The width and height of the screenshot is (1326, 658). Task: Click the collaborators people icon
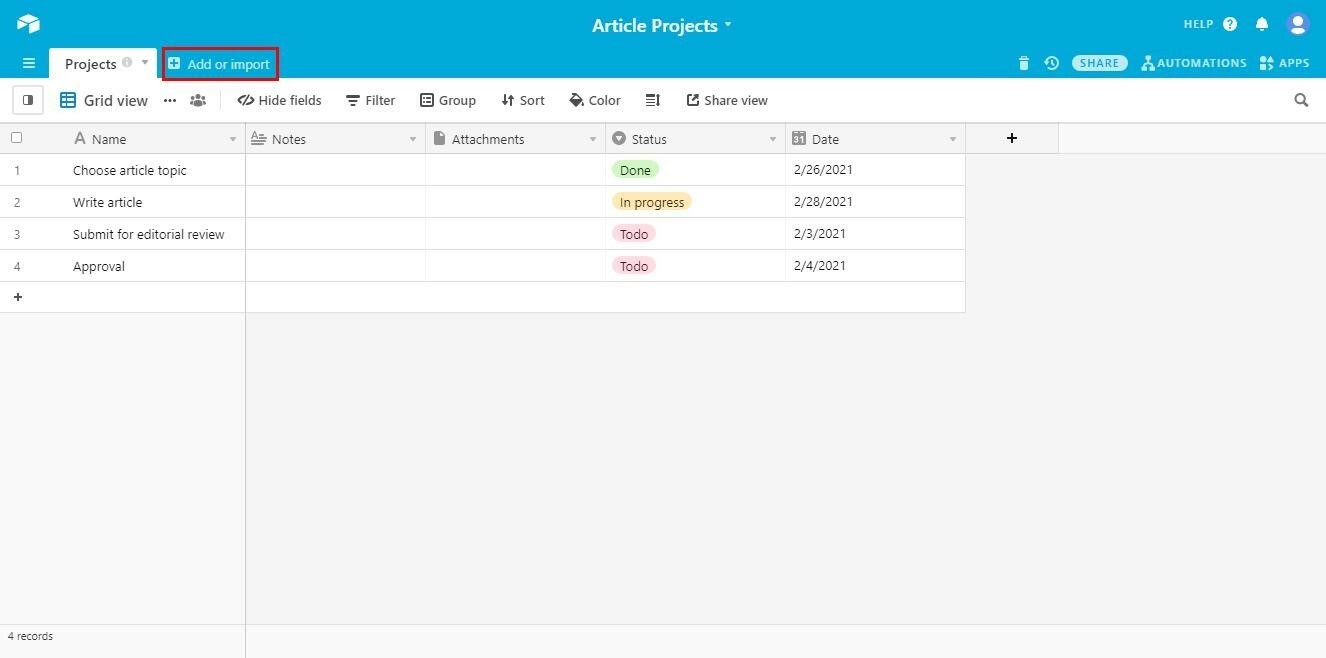pyautogui.click(x=198, y=100)
